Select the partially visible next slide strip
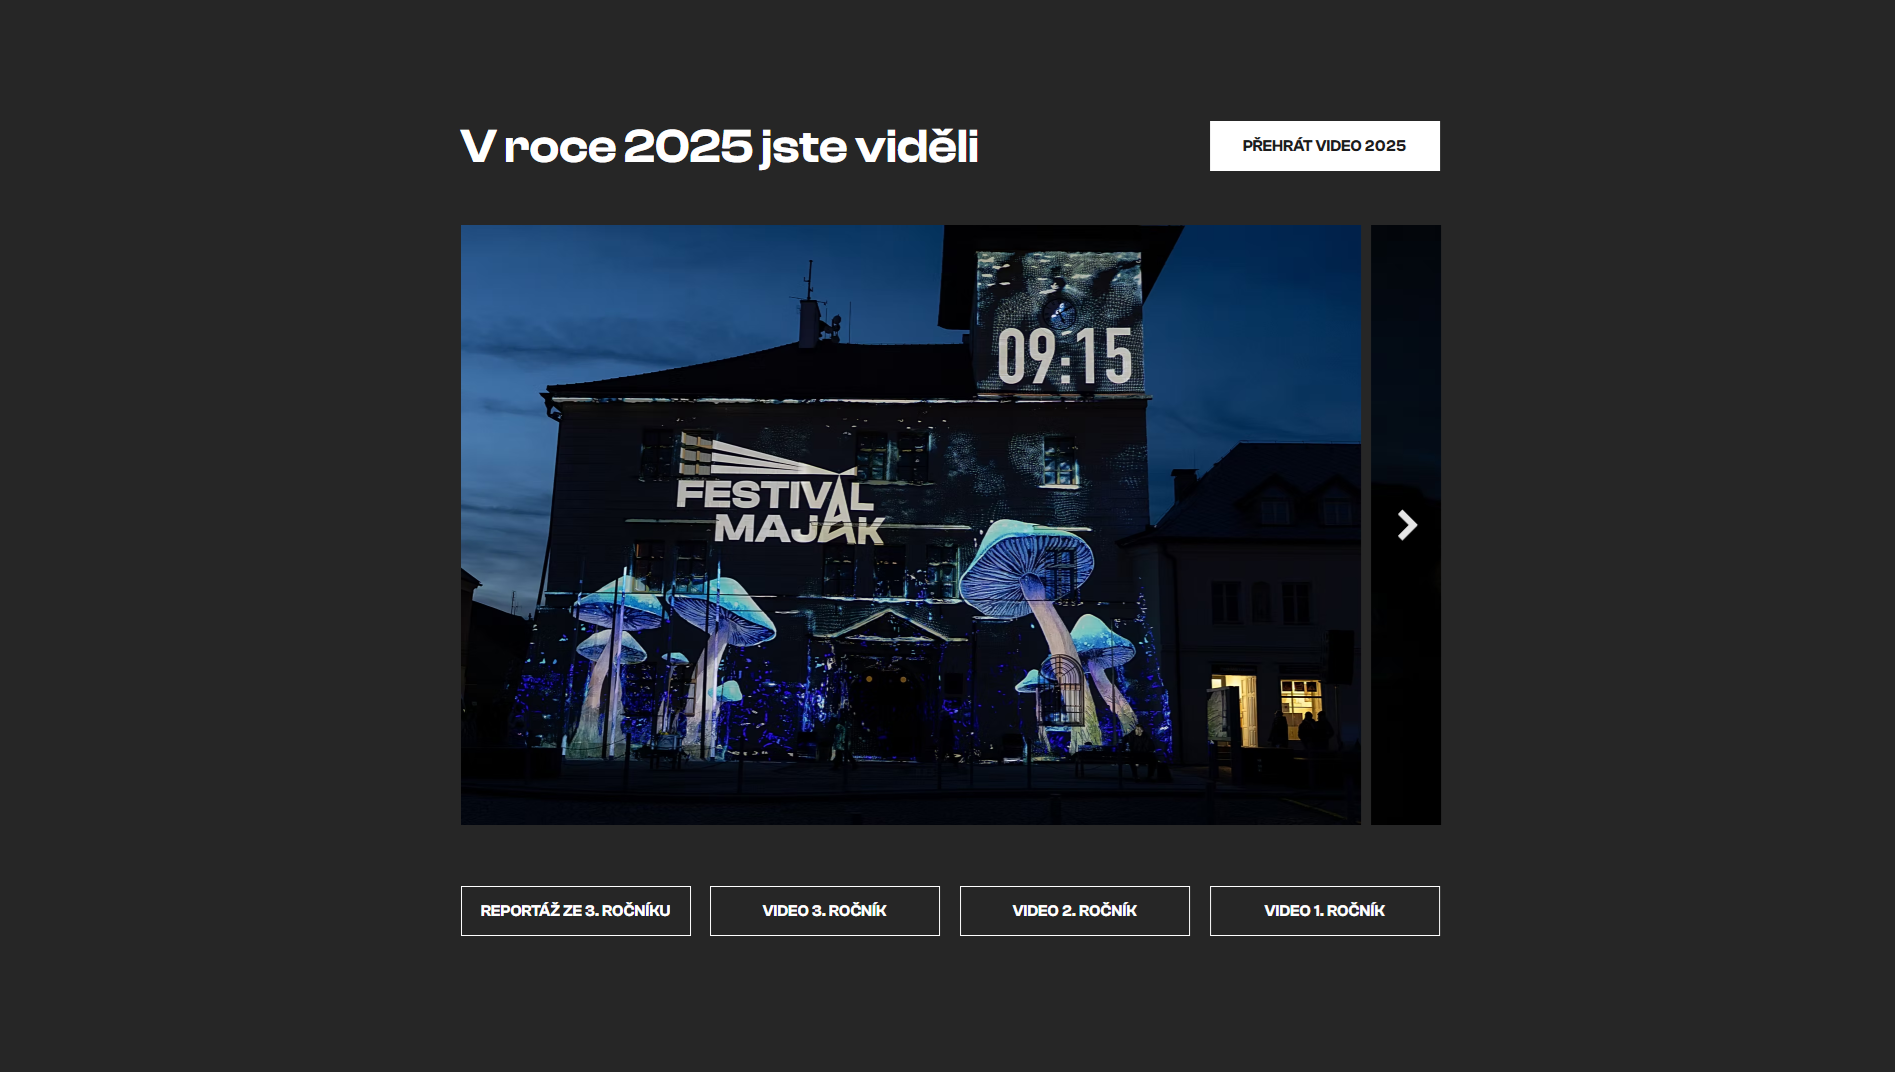The height and width of the screenshot is (1072, 1895). point(1406,525)
